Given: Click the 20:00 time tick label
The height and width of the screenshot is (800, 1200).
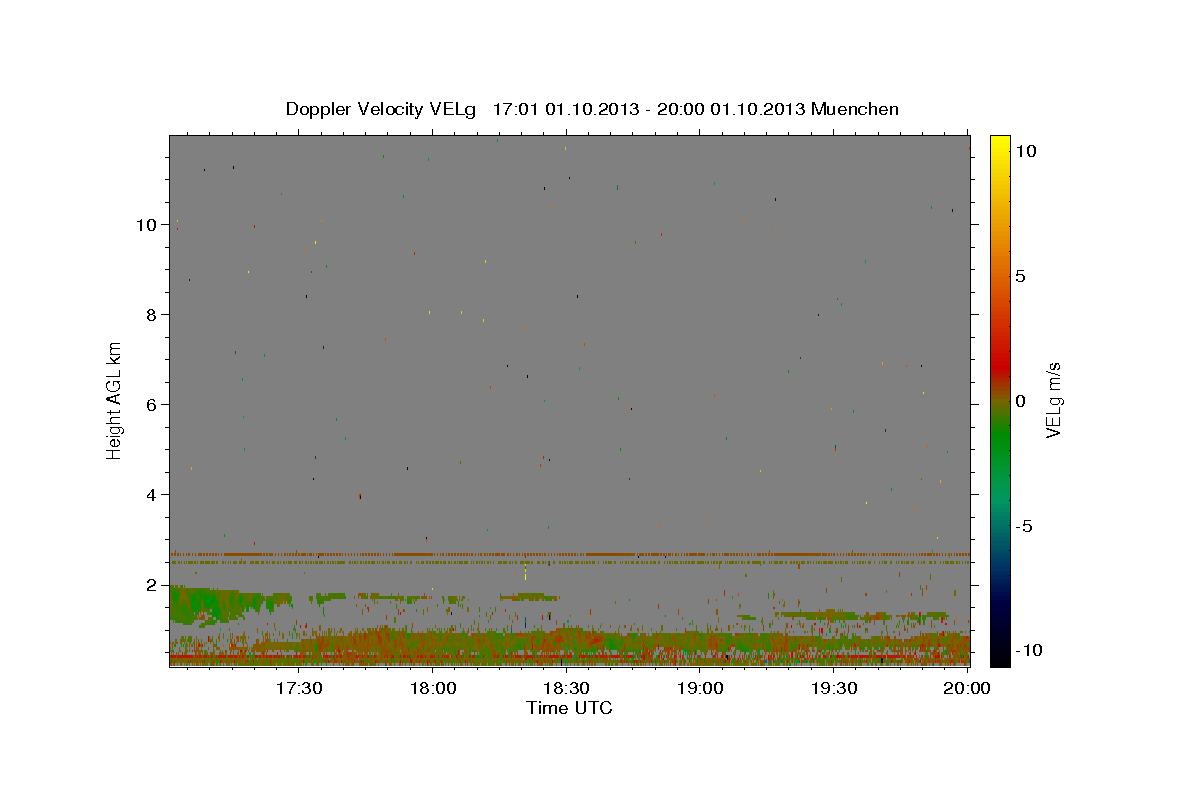Looking at the screenshot, I should coord(967,688).
